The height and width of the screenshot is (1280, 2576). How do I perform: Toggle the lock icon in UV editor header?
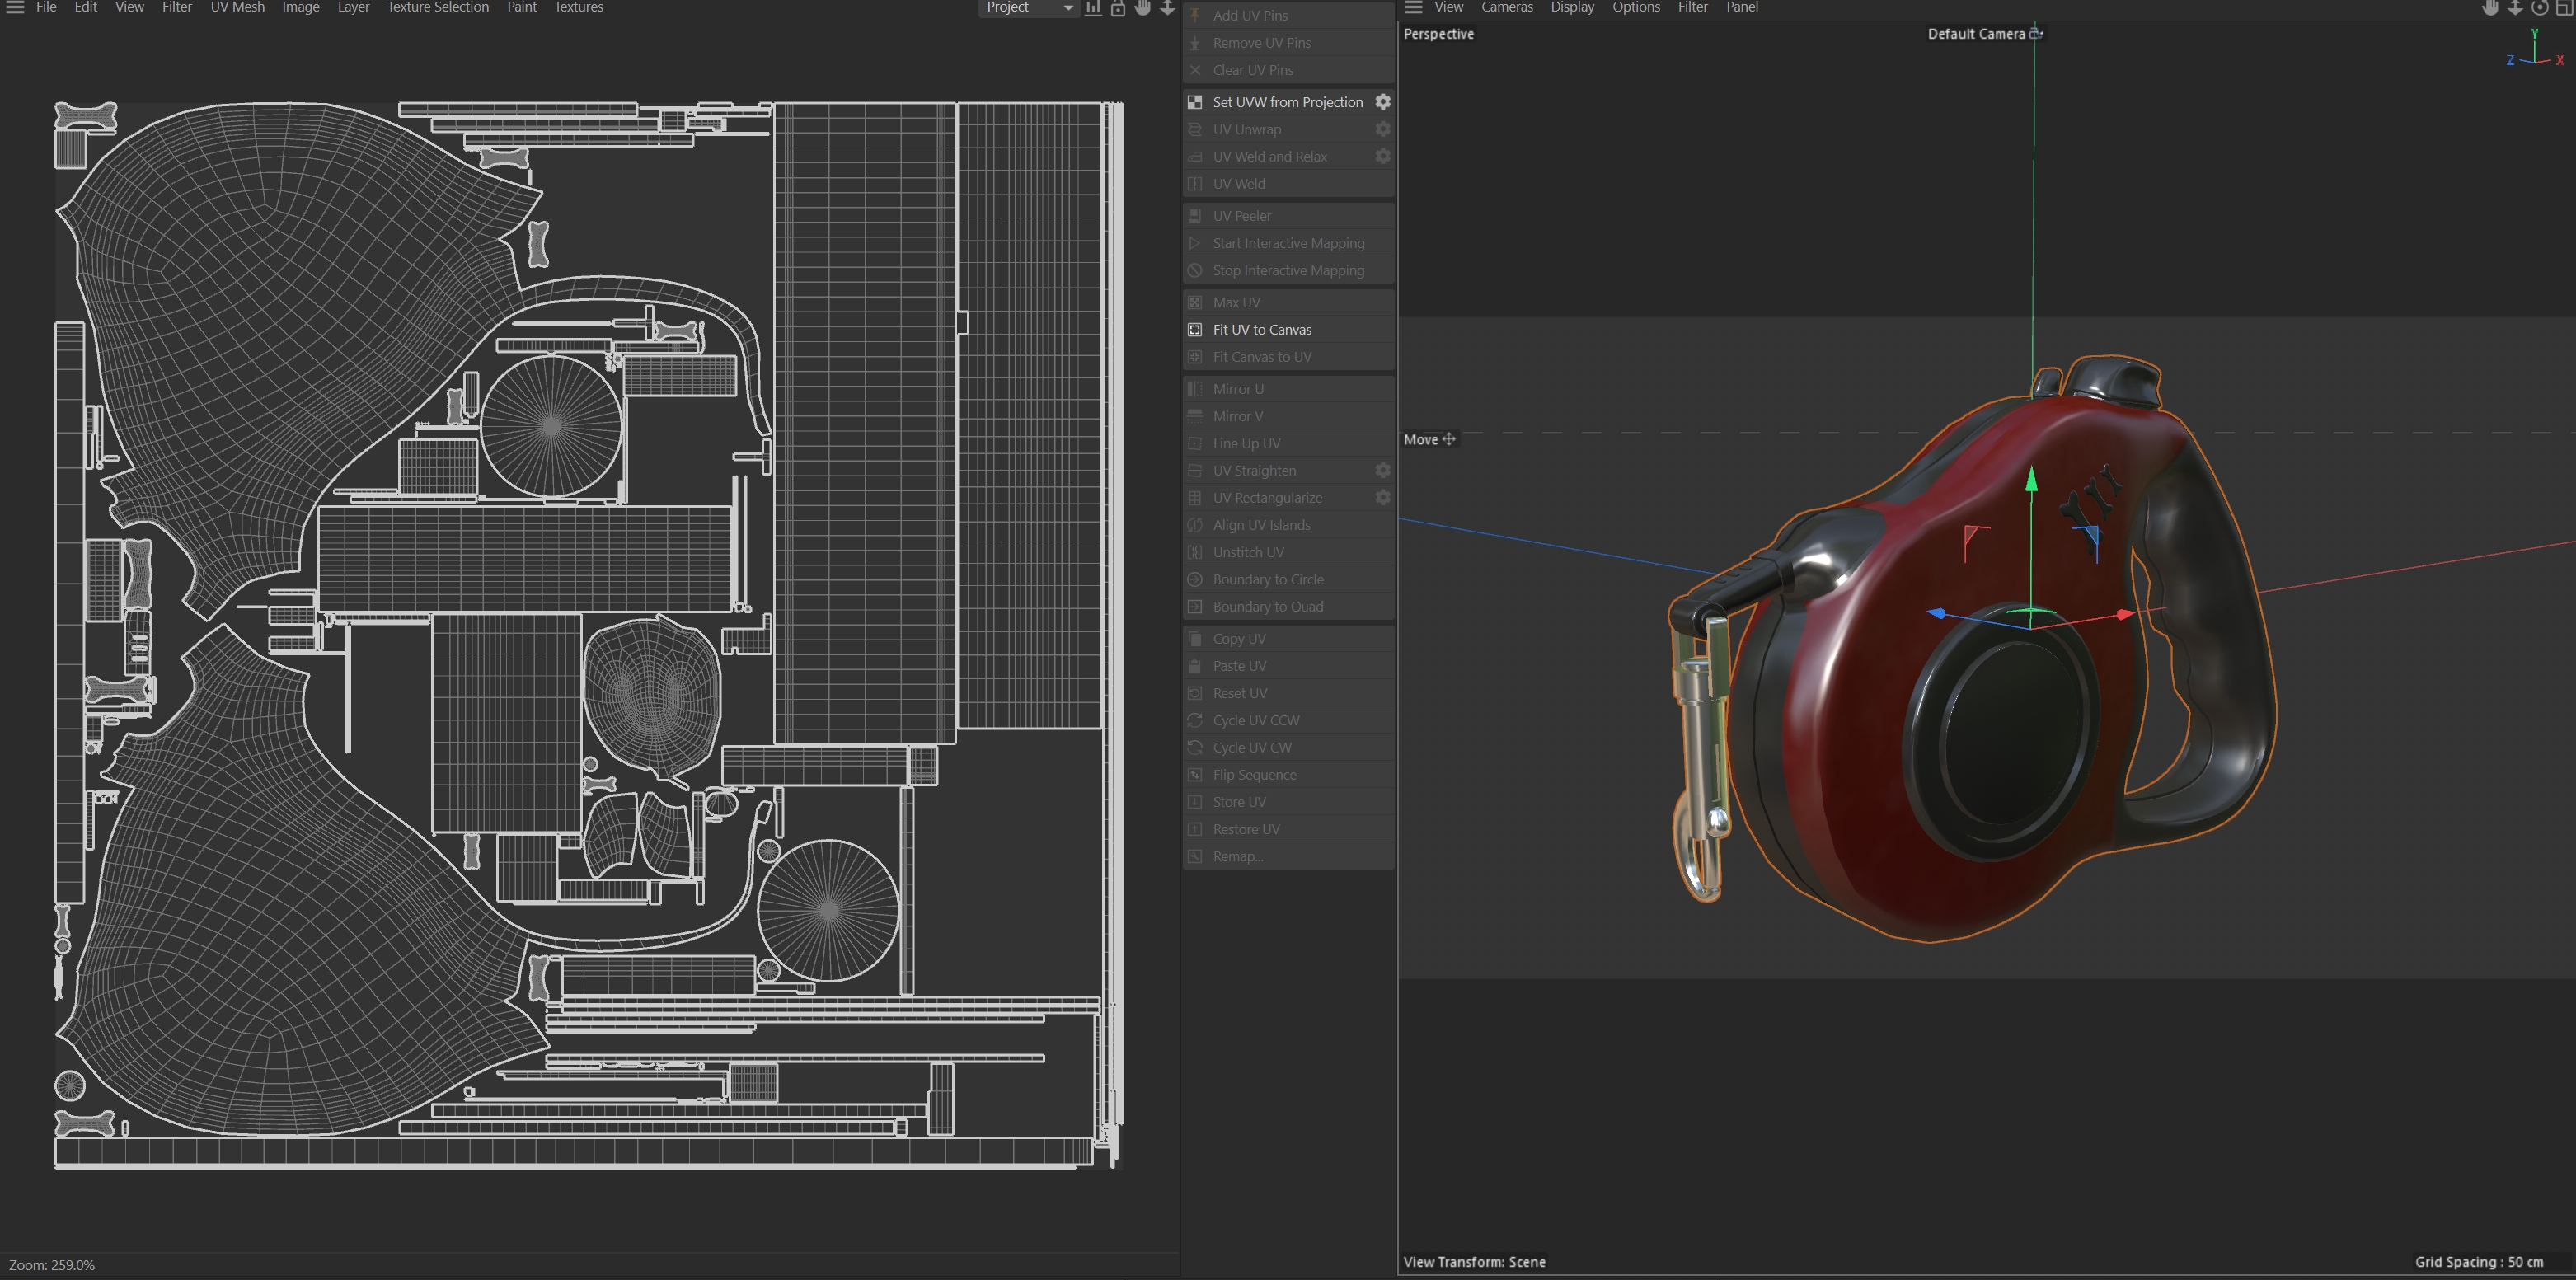[1118, 8]
